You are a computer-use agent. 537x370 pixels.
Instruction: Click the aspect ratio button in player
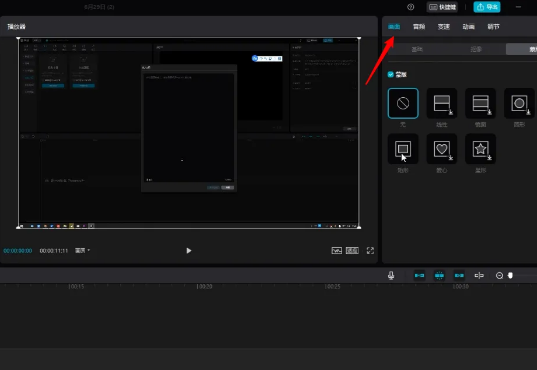(x=352, y=250)
